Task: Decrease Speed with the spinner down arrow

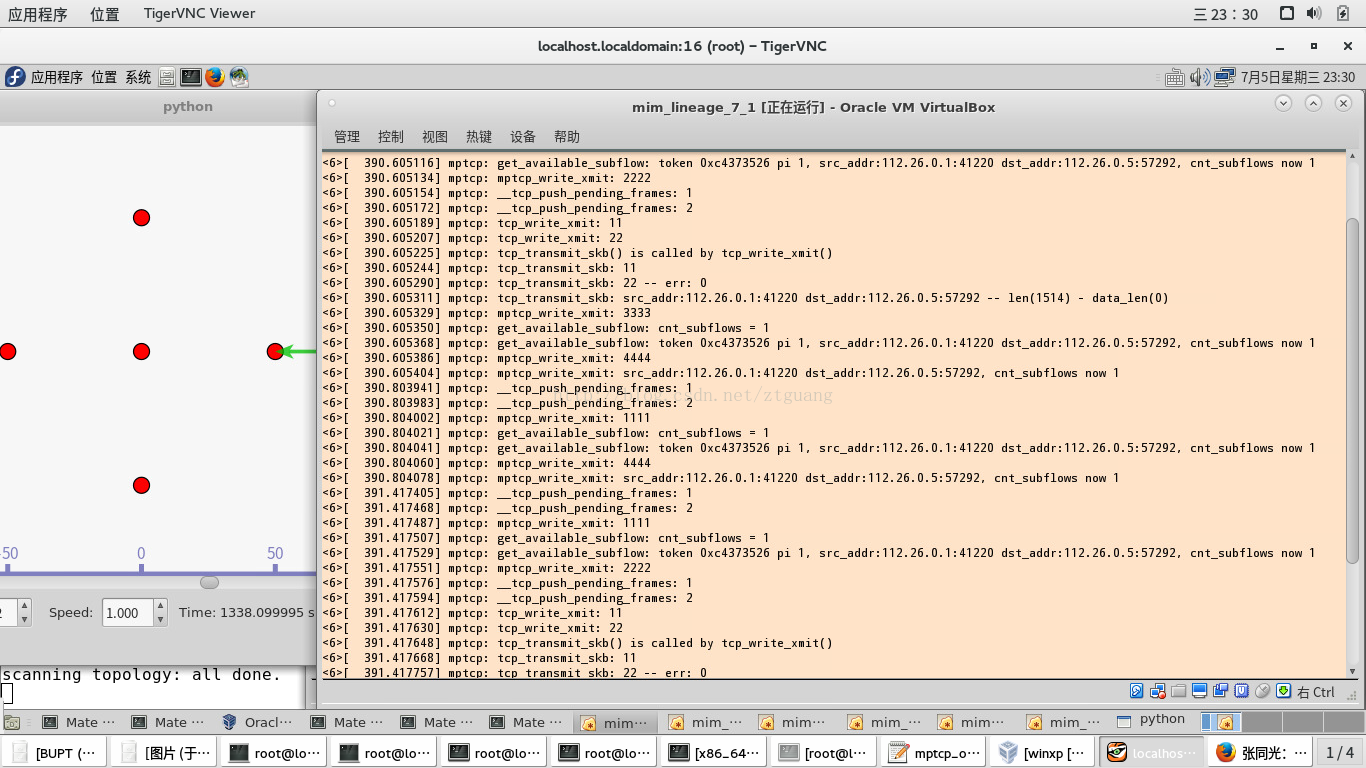Action: click(160, 620)
